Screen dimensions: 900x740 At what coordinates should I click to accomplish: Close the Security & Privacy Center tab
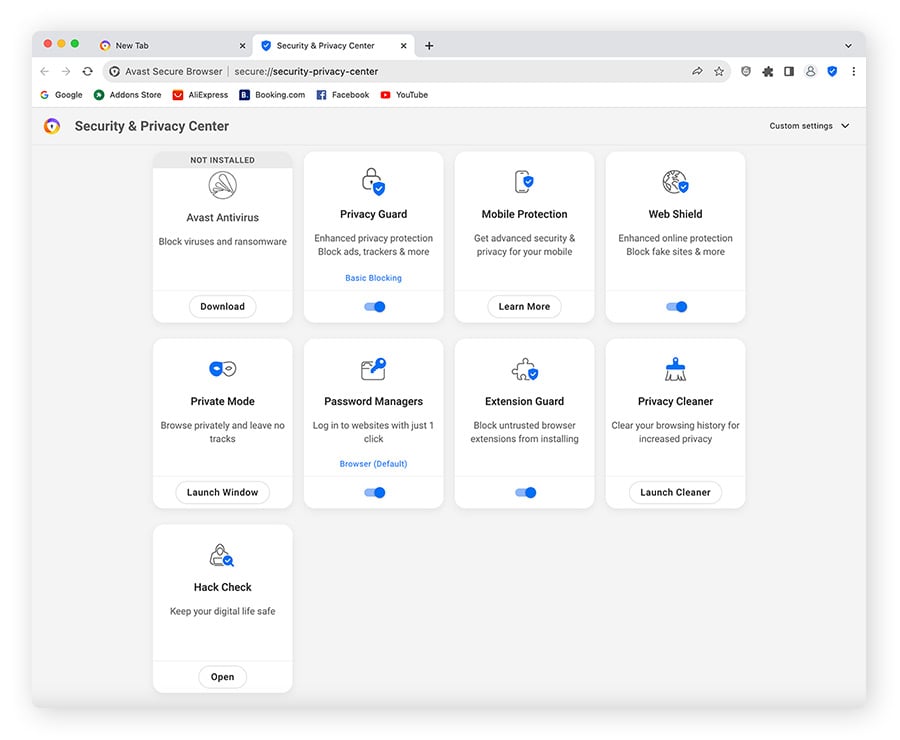click(x=404, y=45)
